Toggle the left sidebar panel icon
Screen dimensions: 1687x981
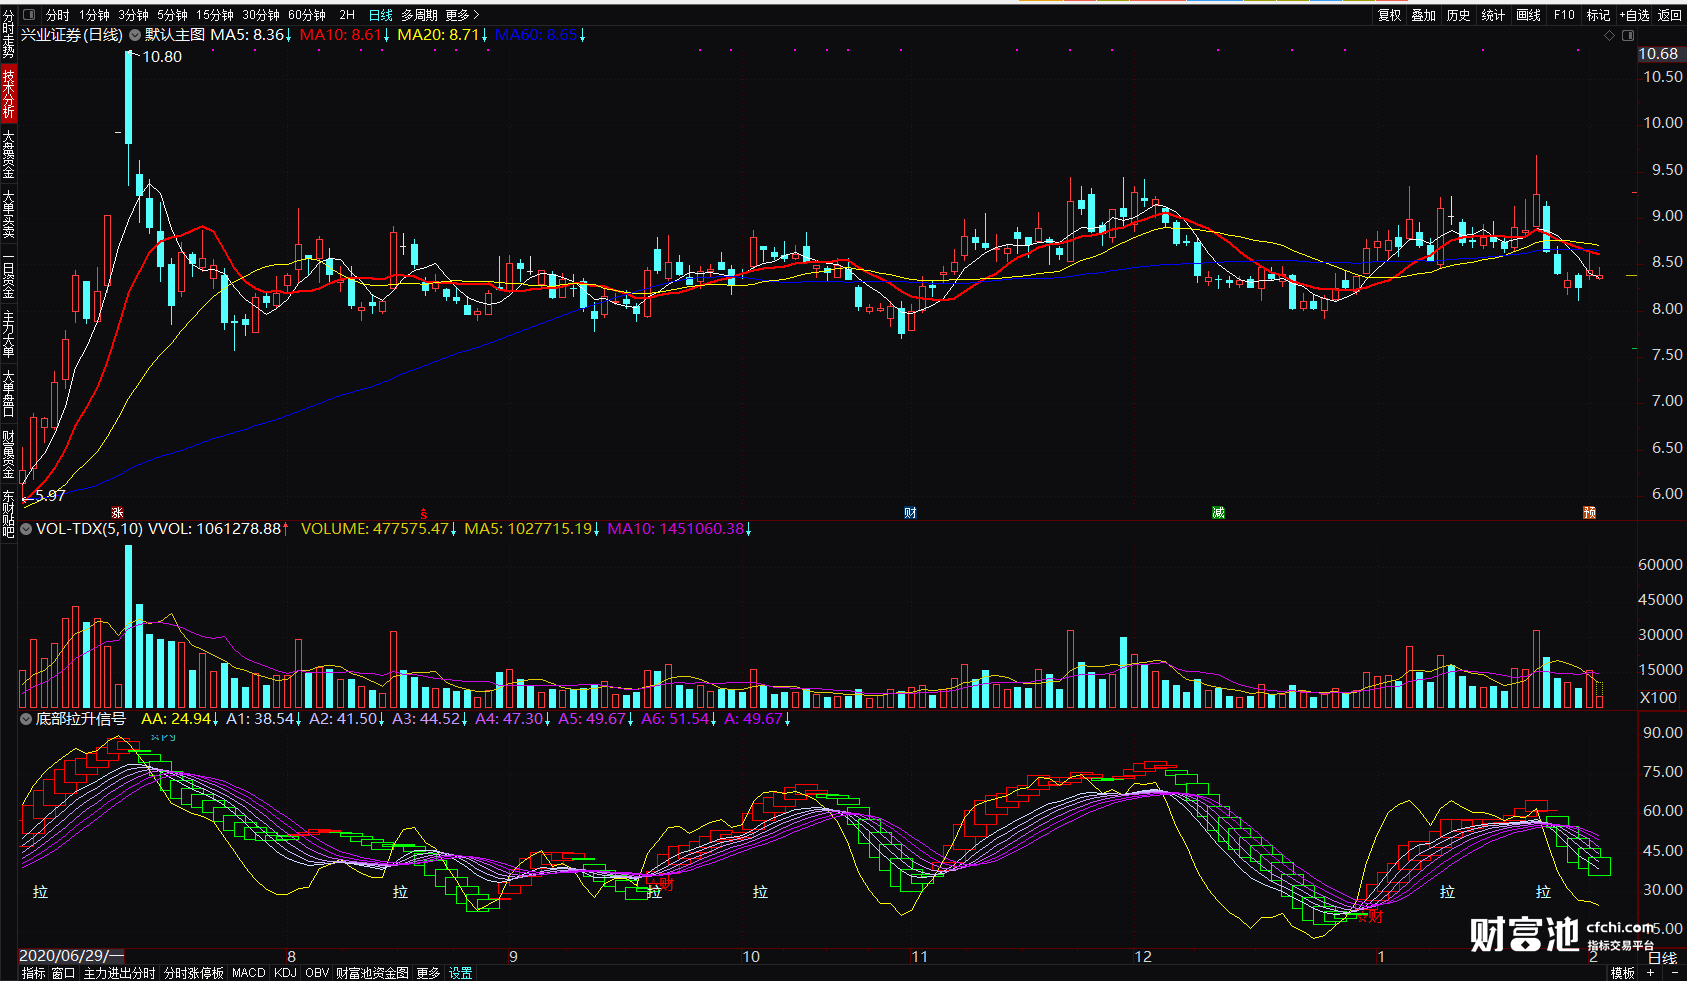coord(28,15)
